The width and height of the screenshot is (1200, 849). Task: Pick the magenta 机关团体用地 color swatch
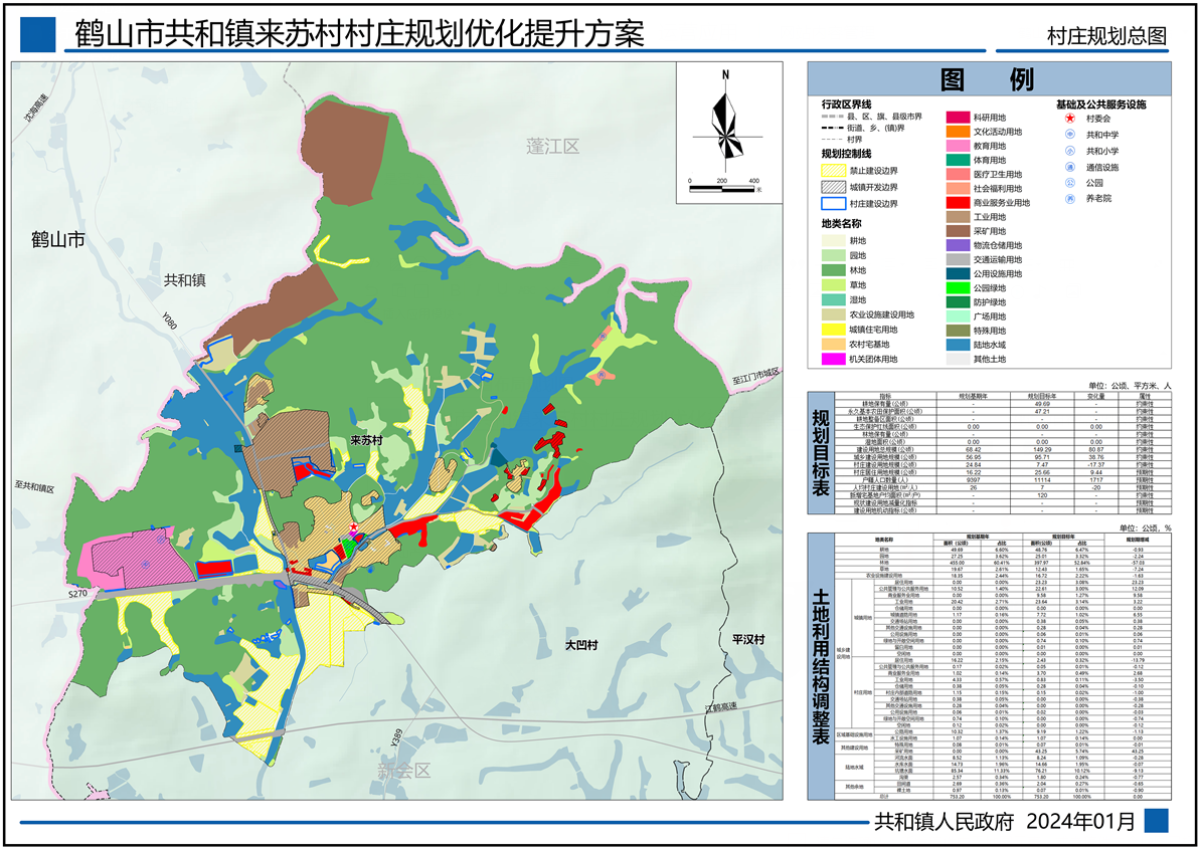(834, 359)
